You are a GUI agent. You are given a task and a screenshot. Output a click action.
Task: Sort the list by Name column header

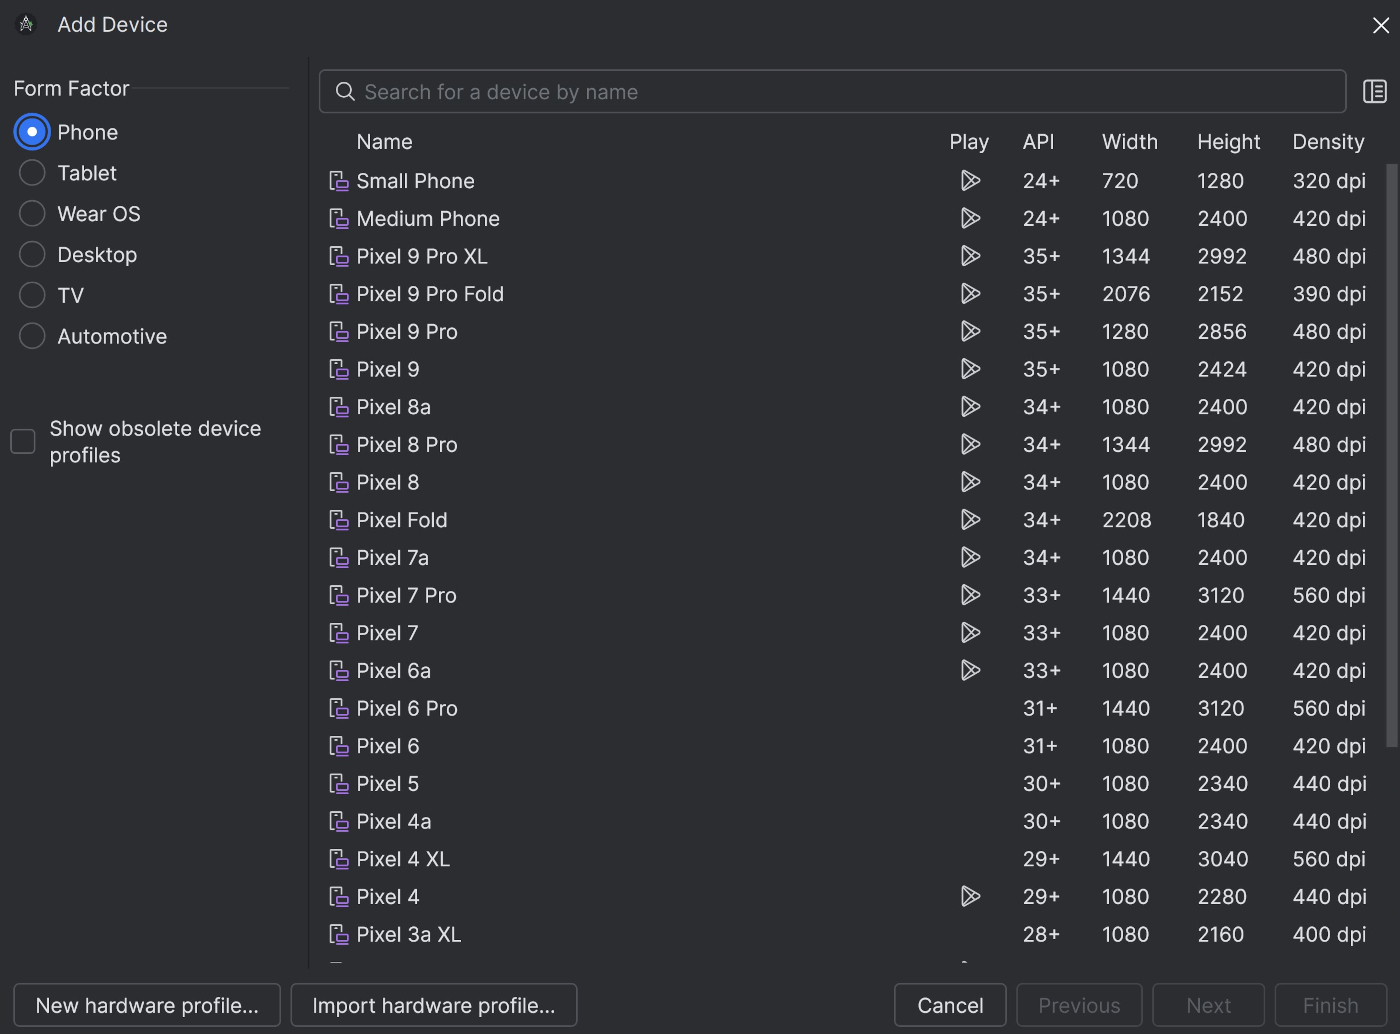click(384, 142)
